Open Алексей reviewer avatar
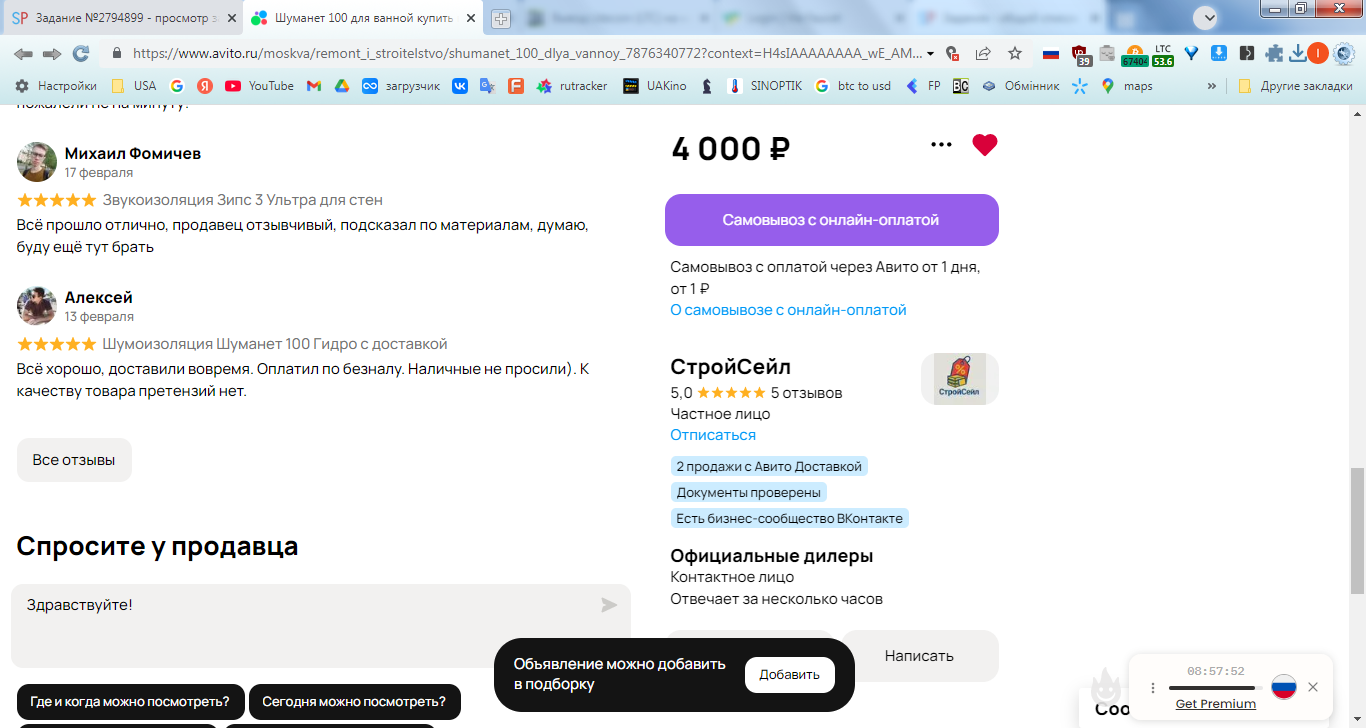Image resolution: width=1366 pixels, height=728 pixels. tap(37, 305)
